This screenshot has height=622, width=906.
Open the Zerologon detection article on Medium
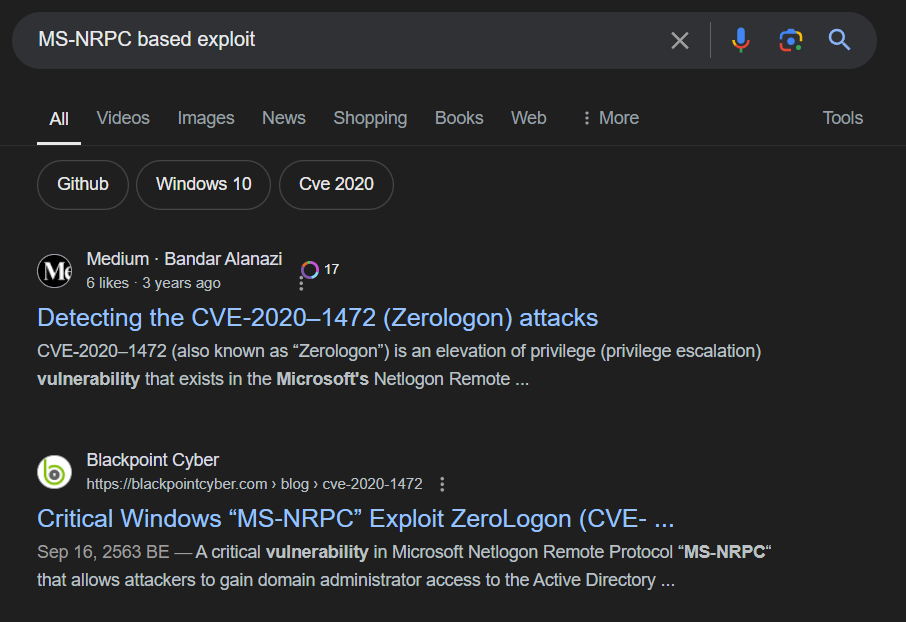click(318, 317)
